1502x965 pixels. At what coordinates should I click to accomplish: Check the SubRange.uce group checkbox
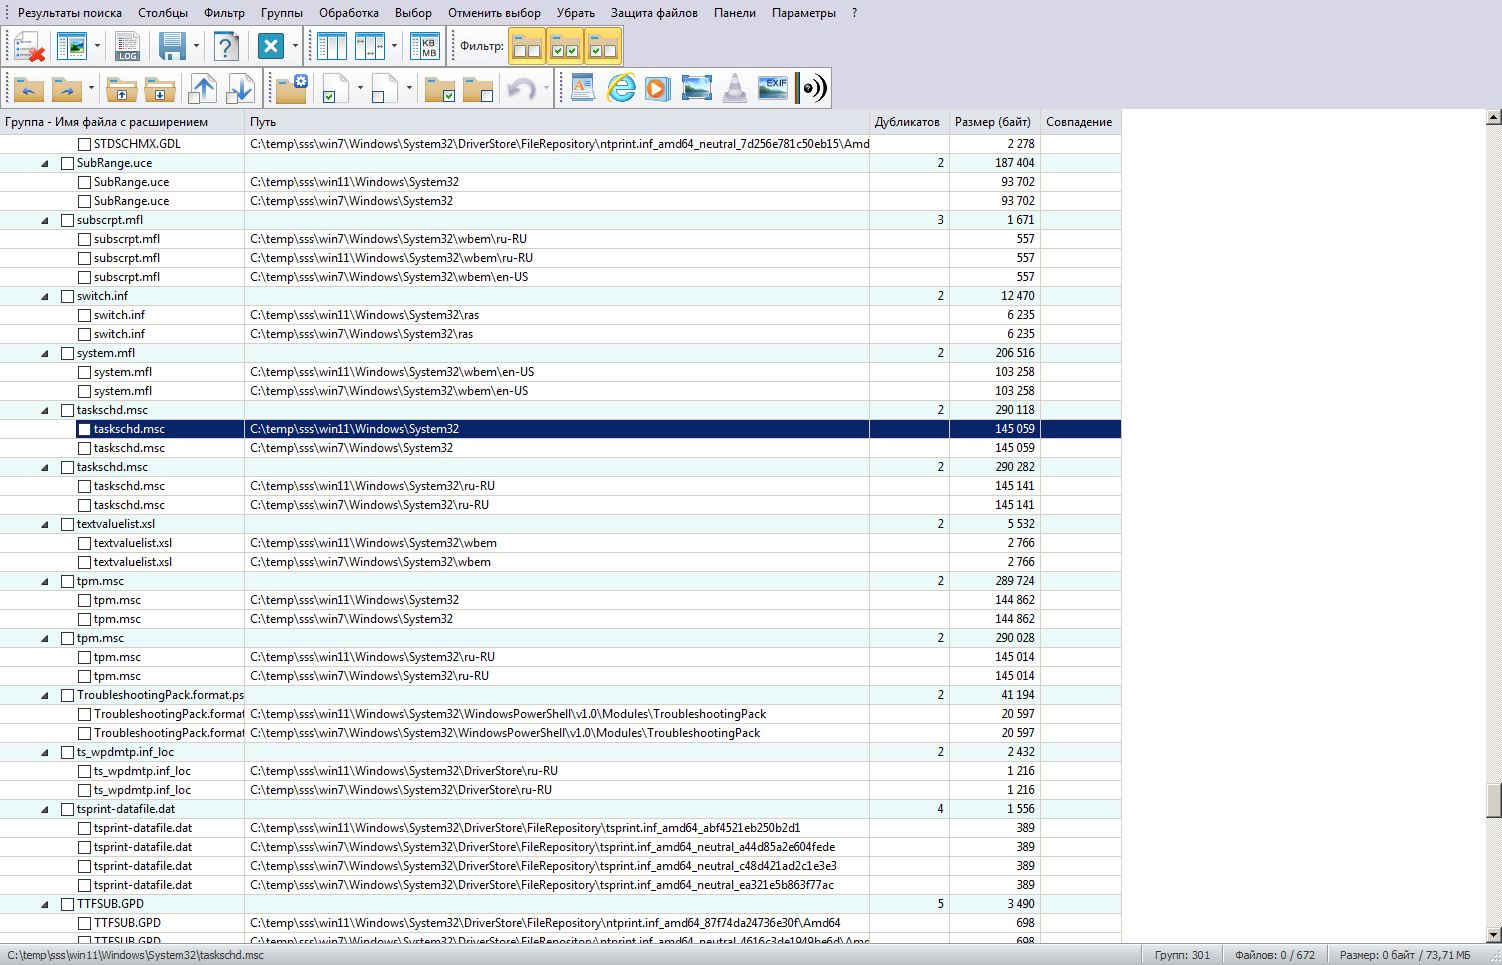pyautogui.click(x=68, y=163)
